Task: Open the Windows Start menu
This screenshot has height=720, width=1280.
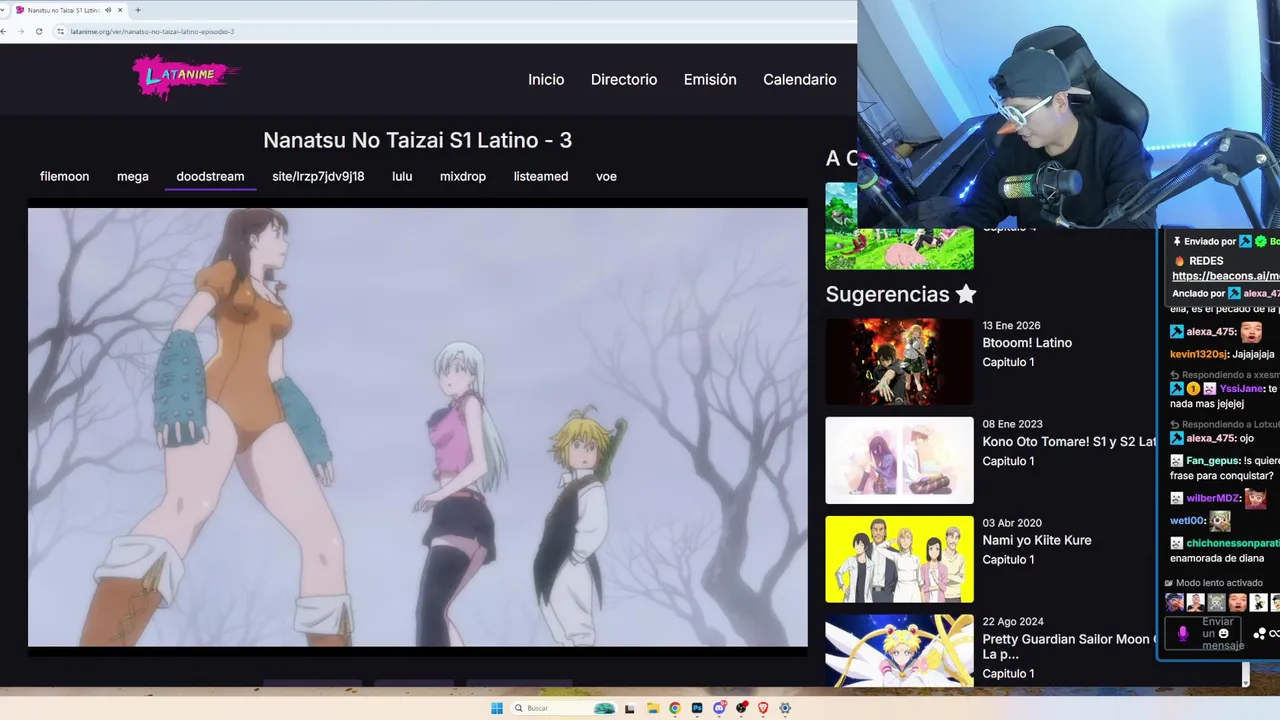Action: (x=497, y=708)
